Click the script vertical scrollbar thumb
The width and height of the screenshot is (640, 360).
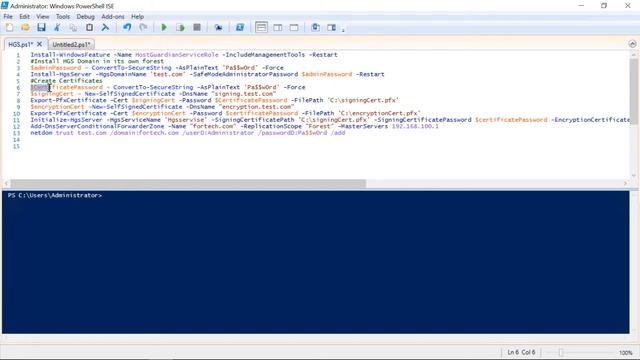tap(633, 91)
